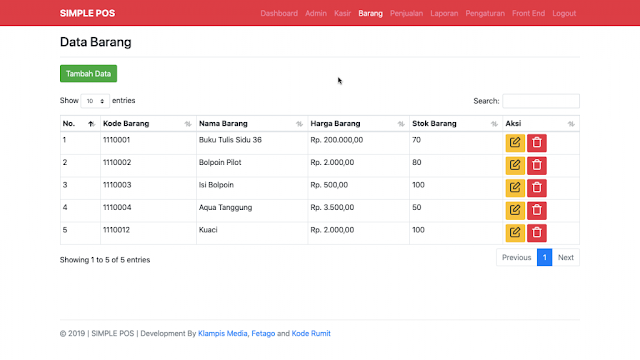Screen dimensions: 640x360
Task: Open the Front End link
Action: tap(528, 13)
